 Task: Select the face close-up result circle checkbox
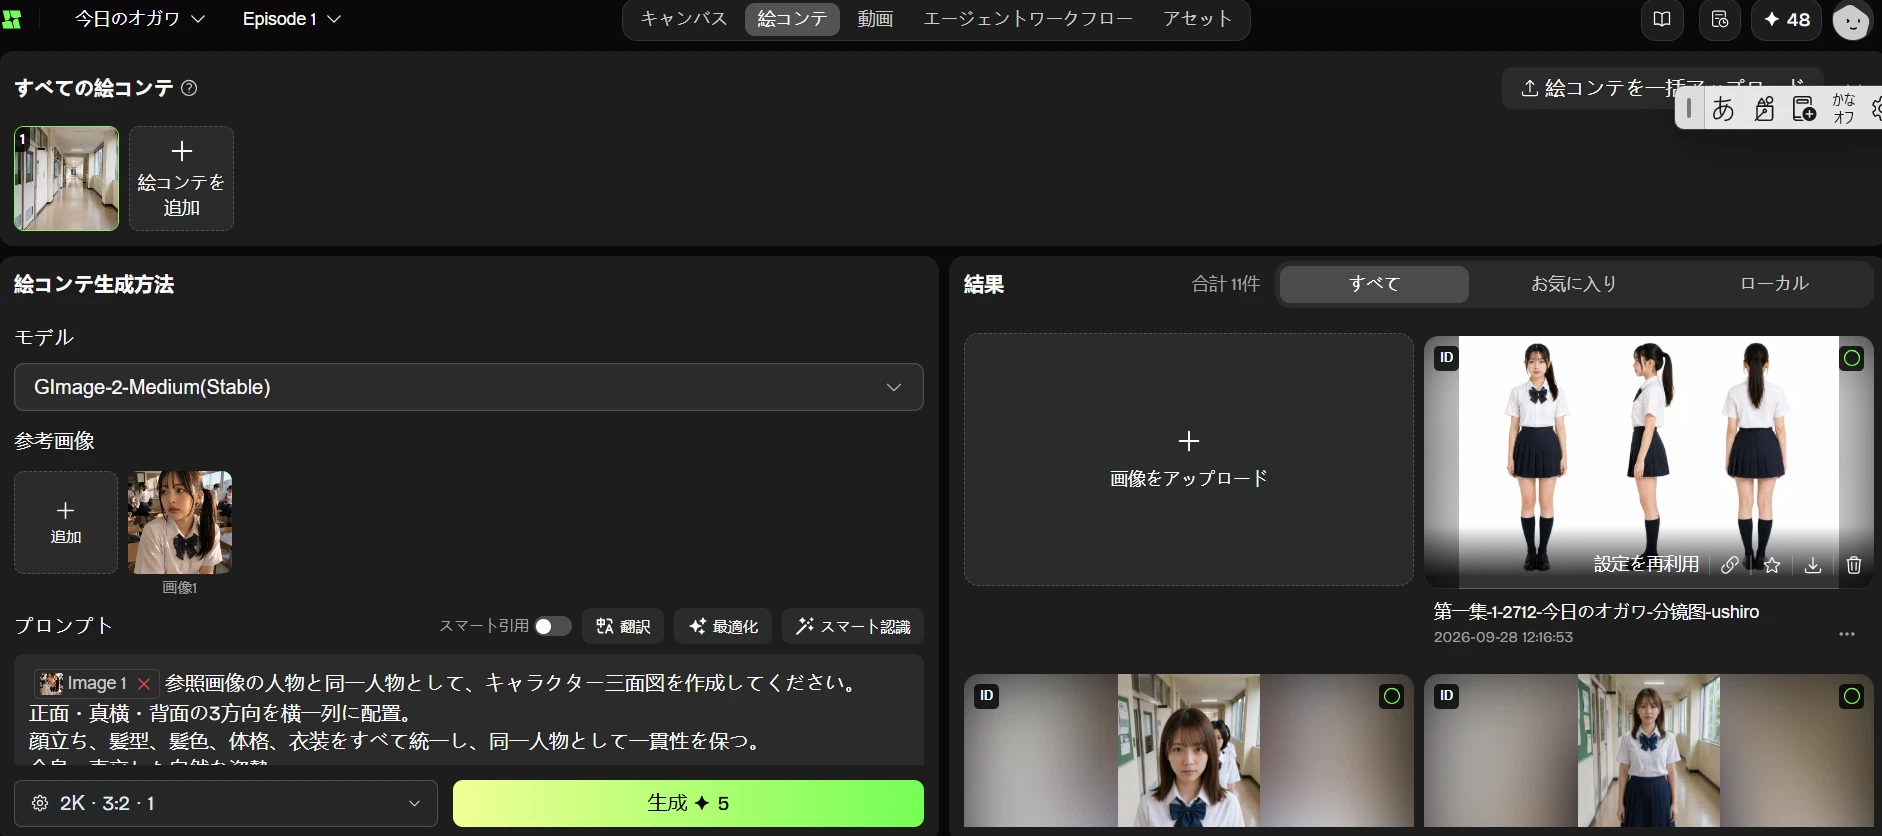coord(1391,696)
